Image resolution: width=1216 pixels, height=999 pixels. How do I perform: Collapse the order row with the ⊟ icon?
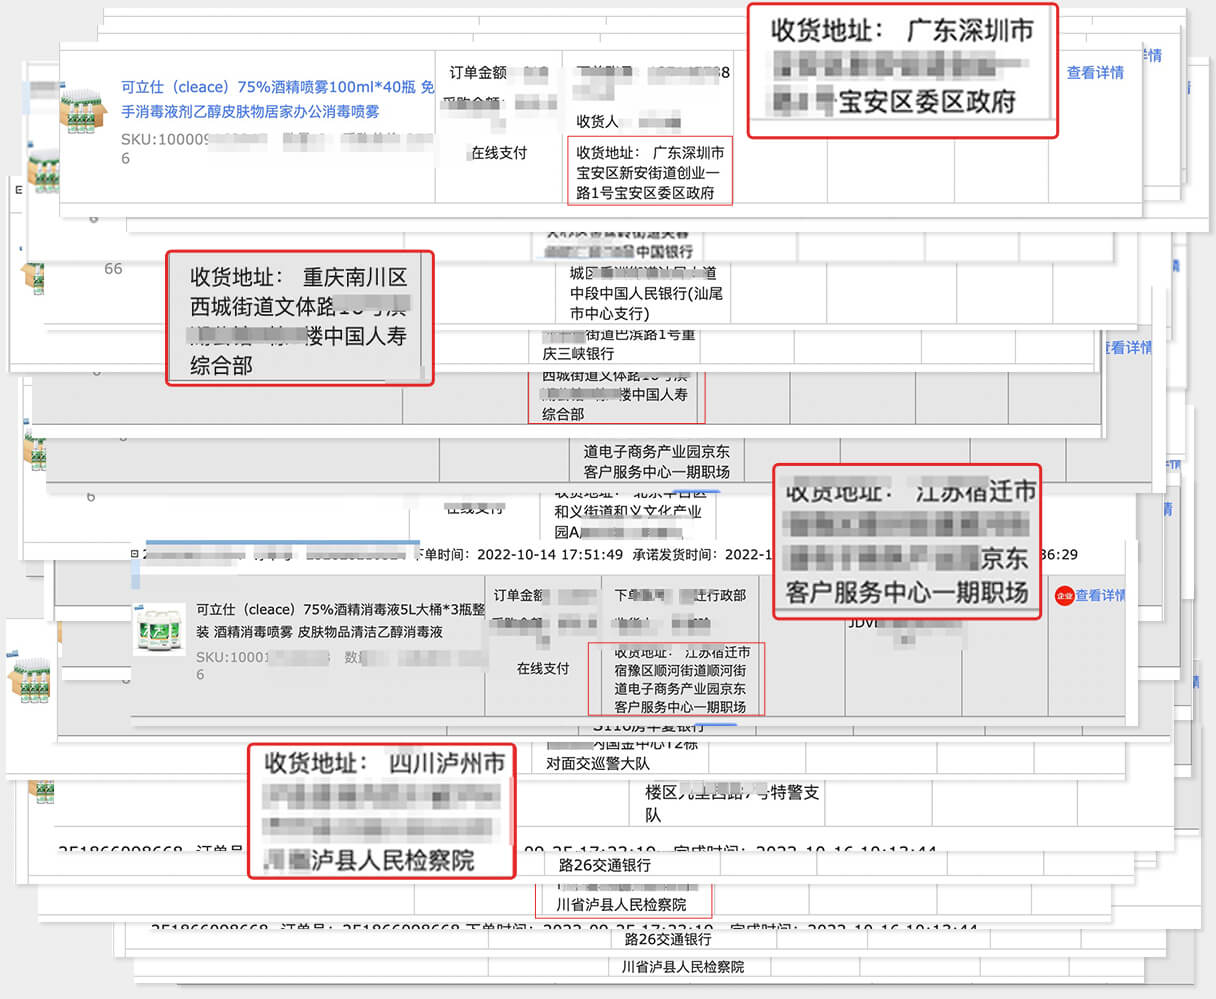[135, 554]
